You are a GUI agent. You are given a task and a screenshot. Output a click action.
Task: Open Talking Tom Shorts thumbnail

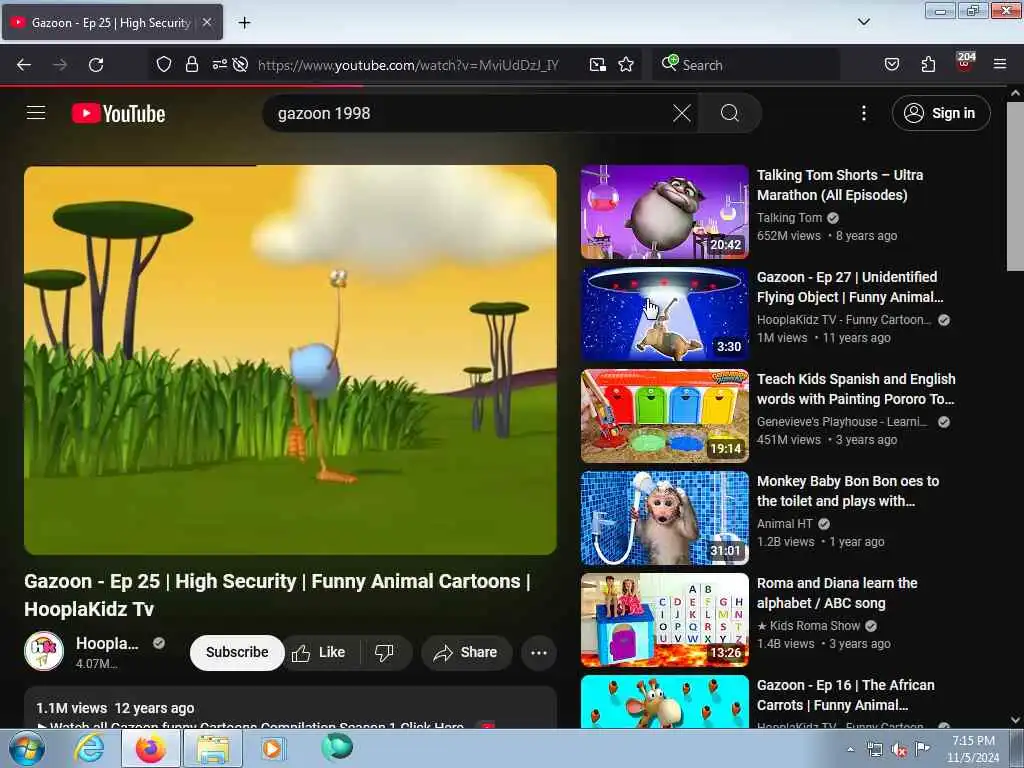tap(664, 212)
